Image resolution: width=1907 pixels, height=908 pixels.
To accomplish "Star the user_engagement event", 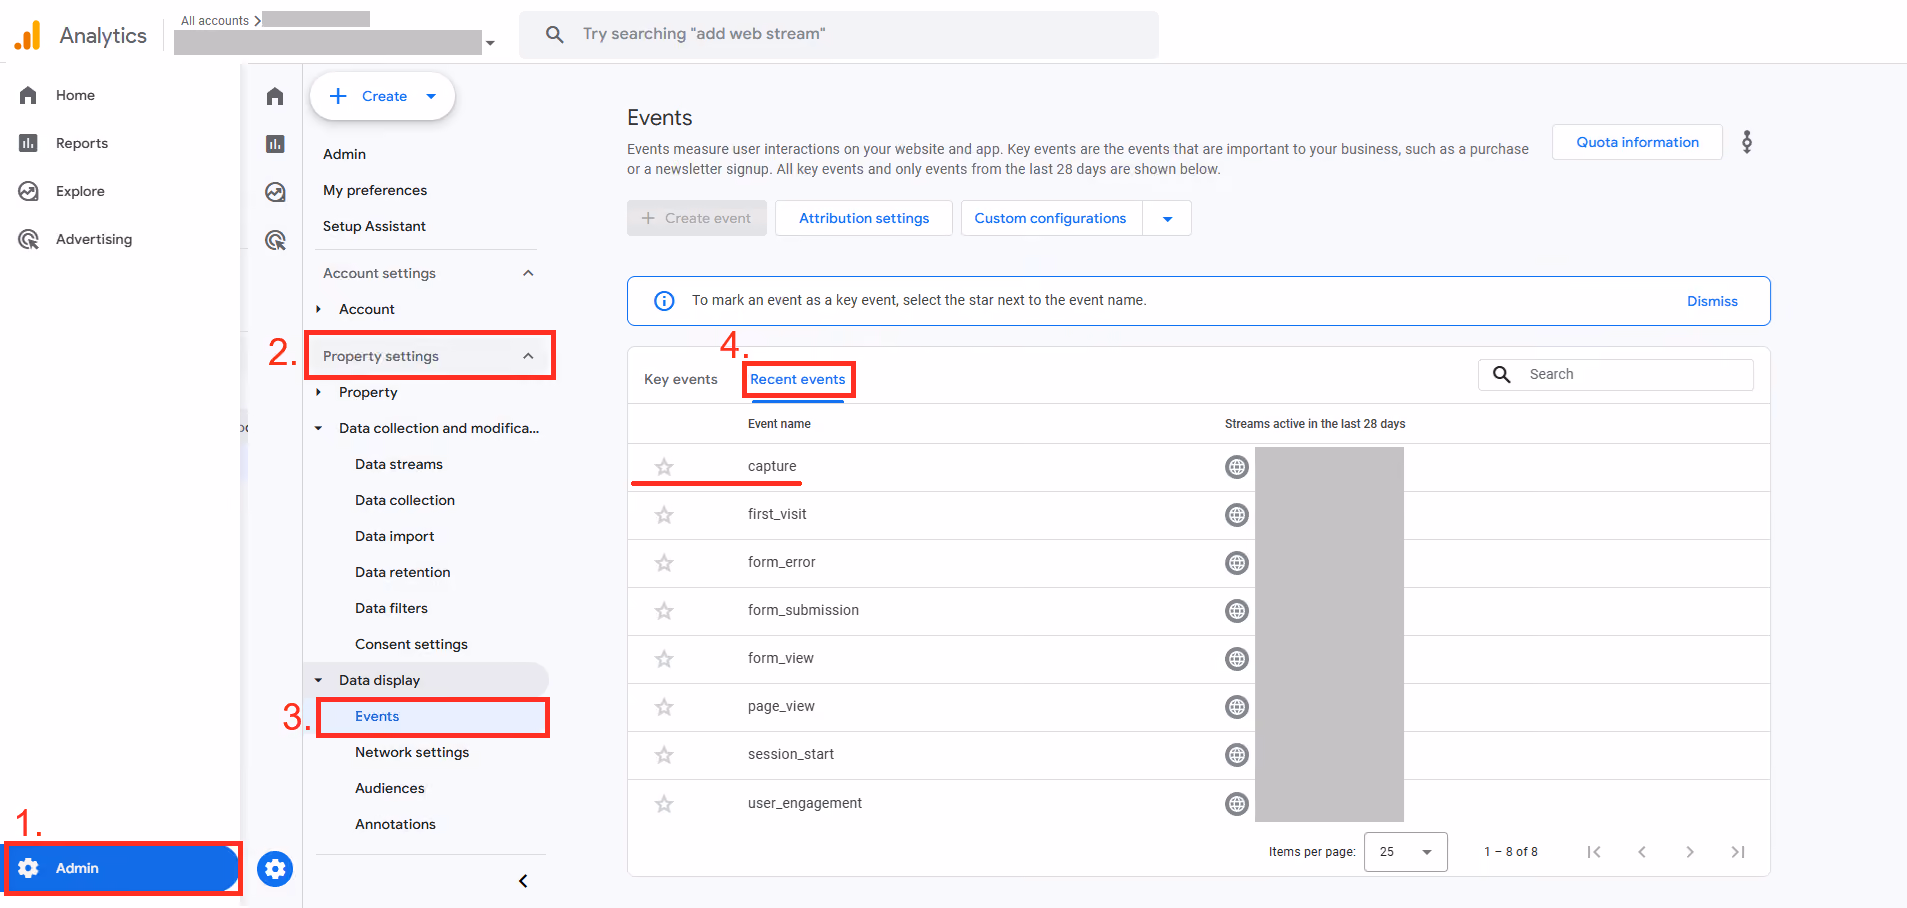I will 664,804.
